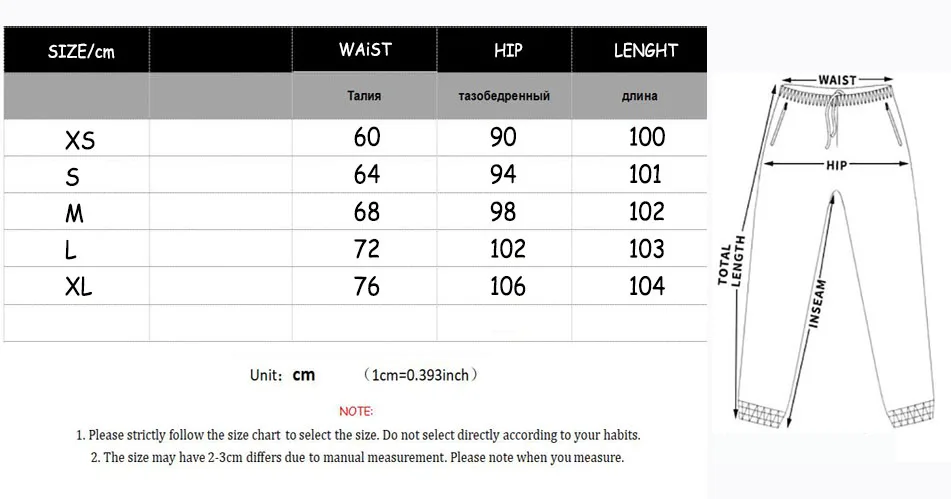951x499 pixels.
Task: Click the XS size row label
Action: point(80,141)
